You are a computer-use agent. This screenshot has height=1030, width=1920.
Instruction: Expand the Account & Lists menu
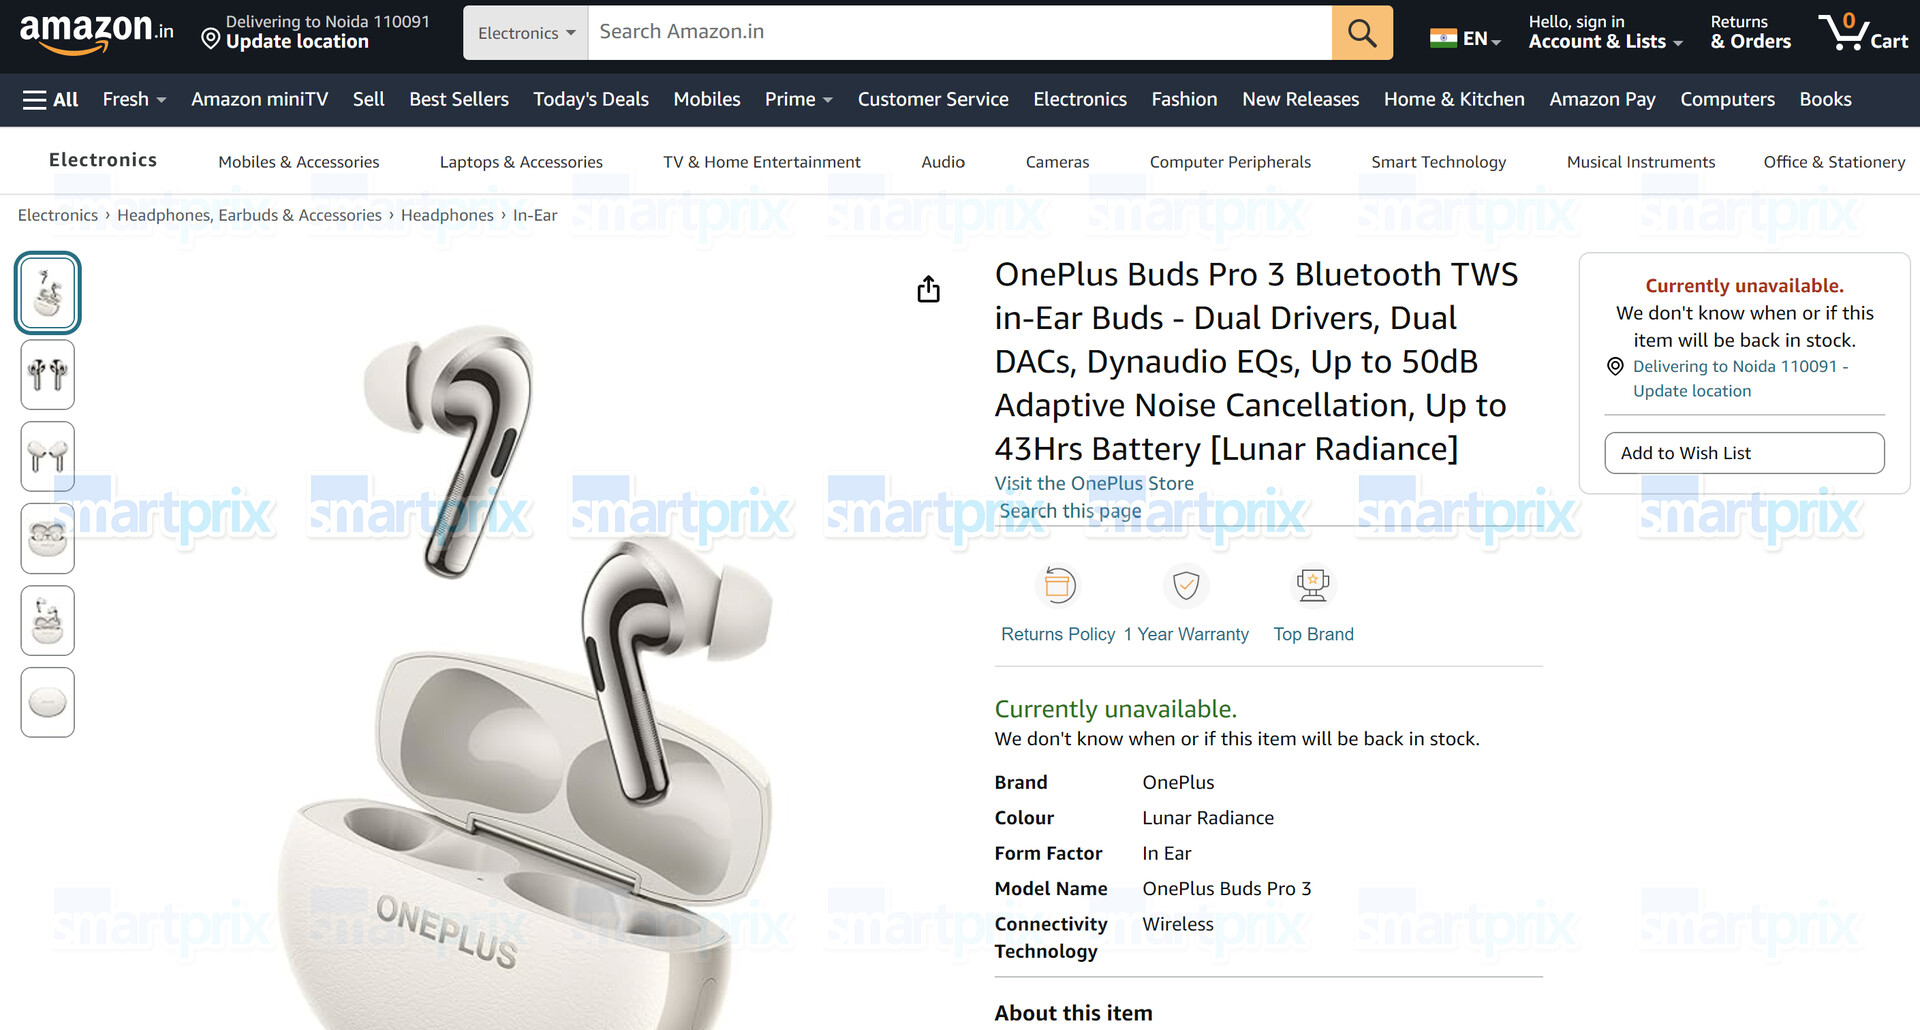tap(1605, 32)
